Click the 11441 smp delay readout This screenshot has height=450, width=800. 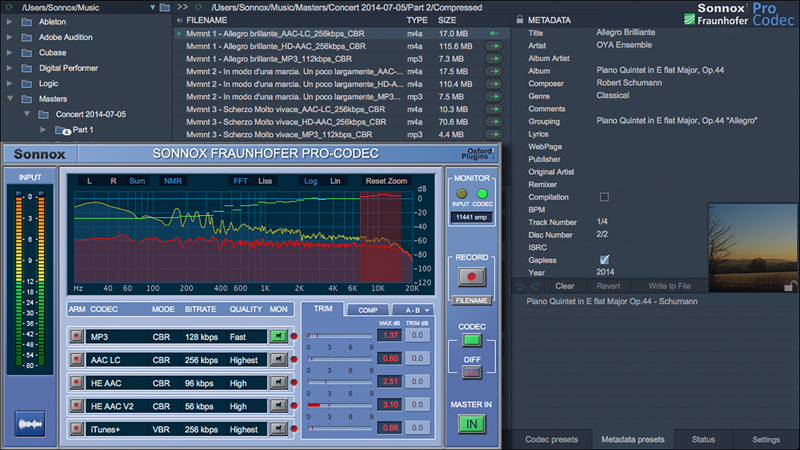[x=471, y=217]
